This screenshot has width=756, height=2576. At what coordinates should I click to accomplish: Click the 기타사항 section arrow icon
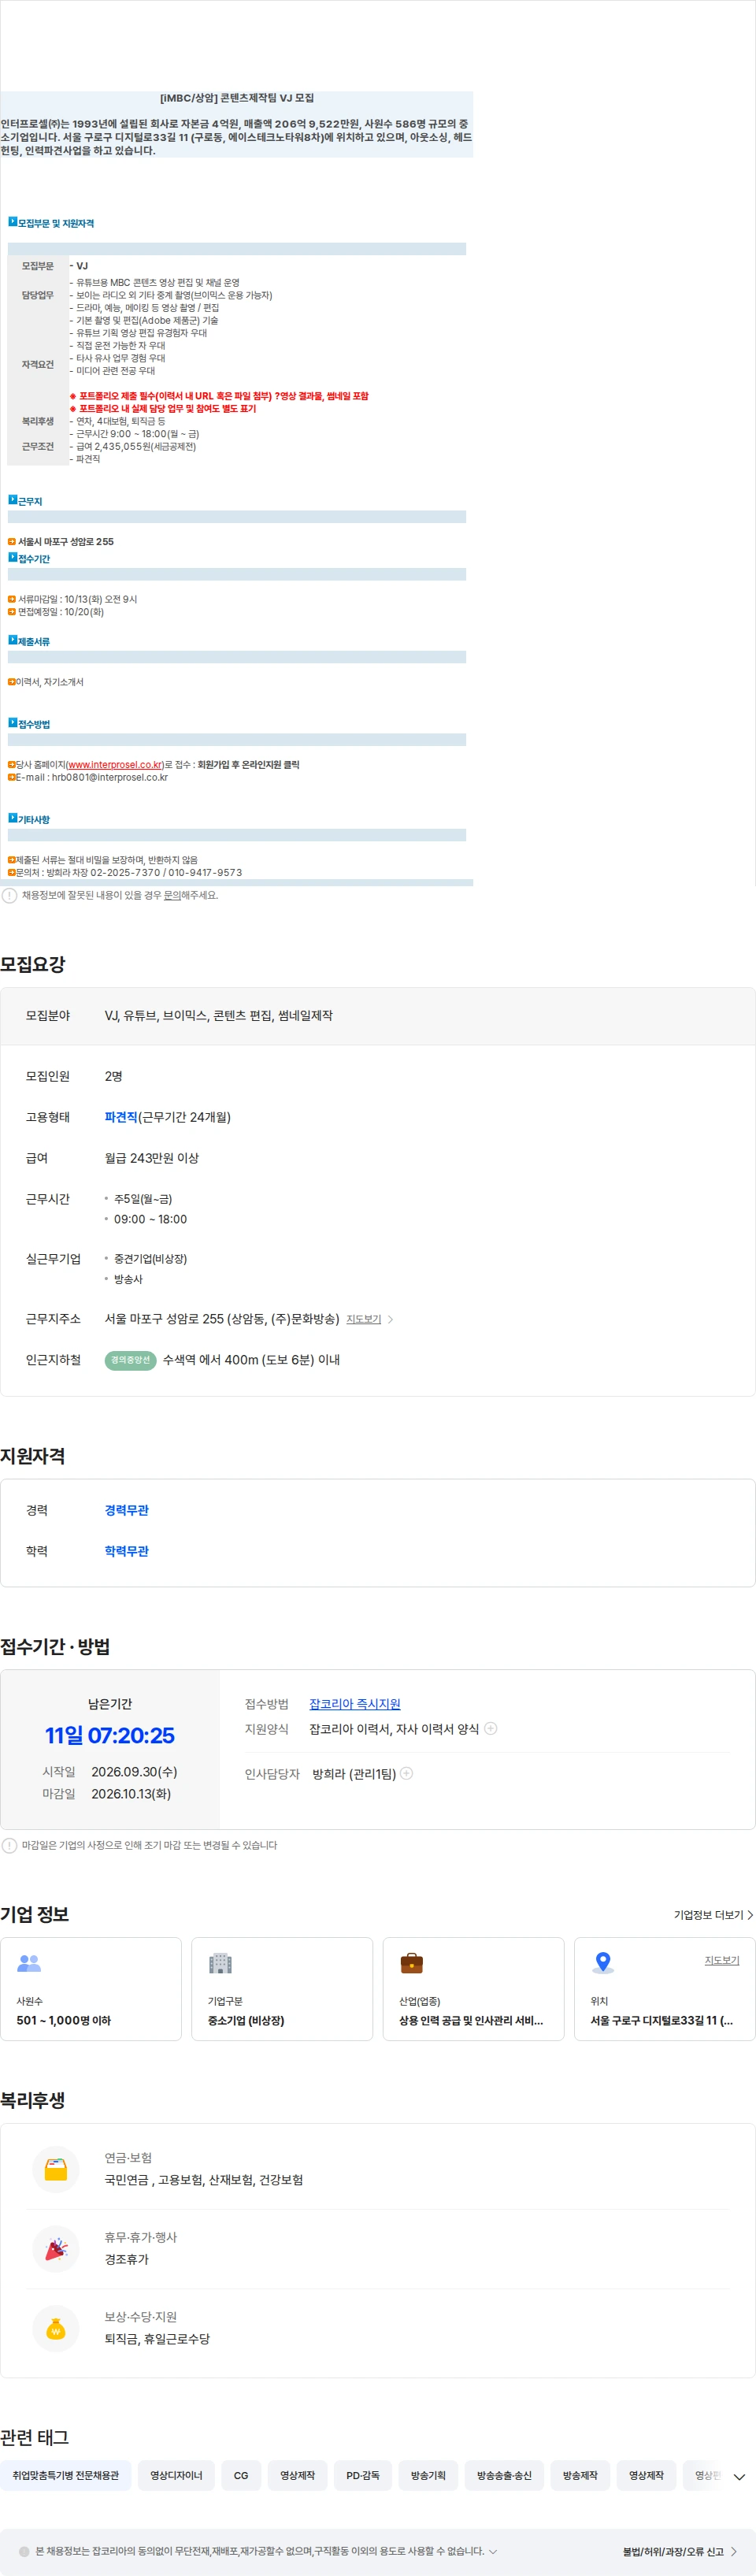pos(13,818)
